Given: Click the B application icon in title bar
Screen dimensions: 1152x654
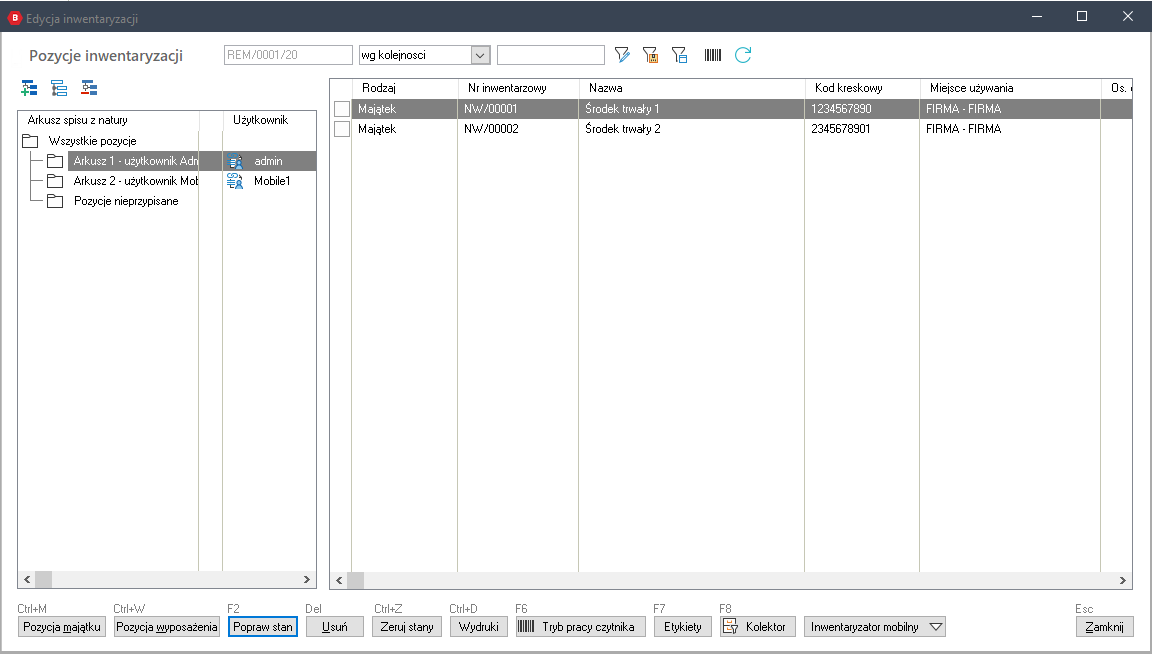Looking at the screenshot, I should coord(14,18).
